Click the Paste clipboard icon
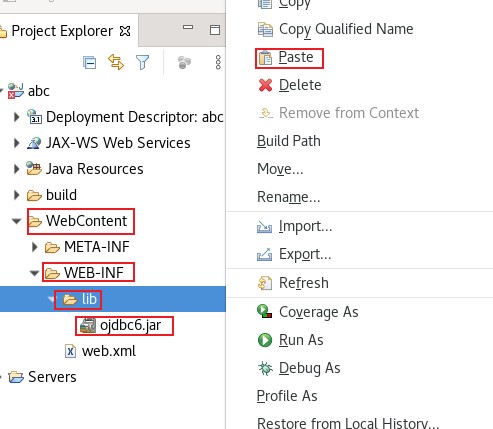 click(265, 58)
